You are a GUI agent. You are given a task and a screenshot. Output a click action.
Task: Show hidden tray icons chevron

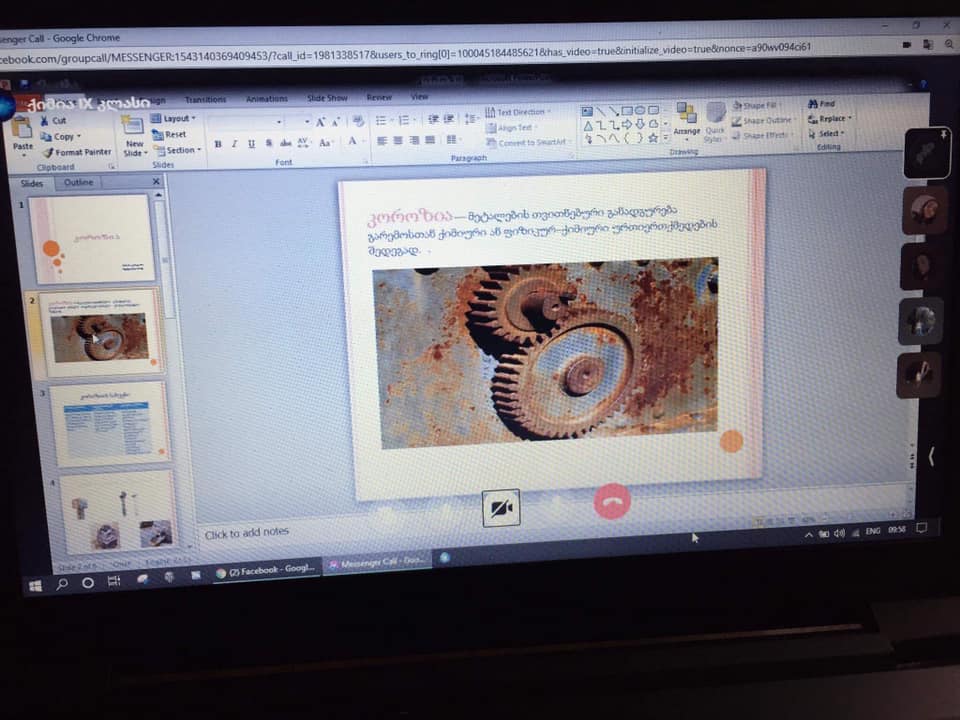(809, 535)
